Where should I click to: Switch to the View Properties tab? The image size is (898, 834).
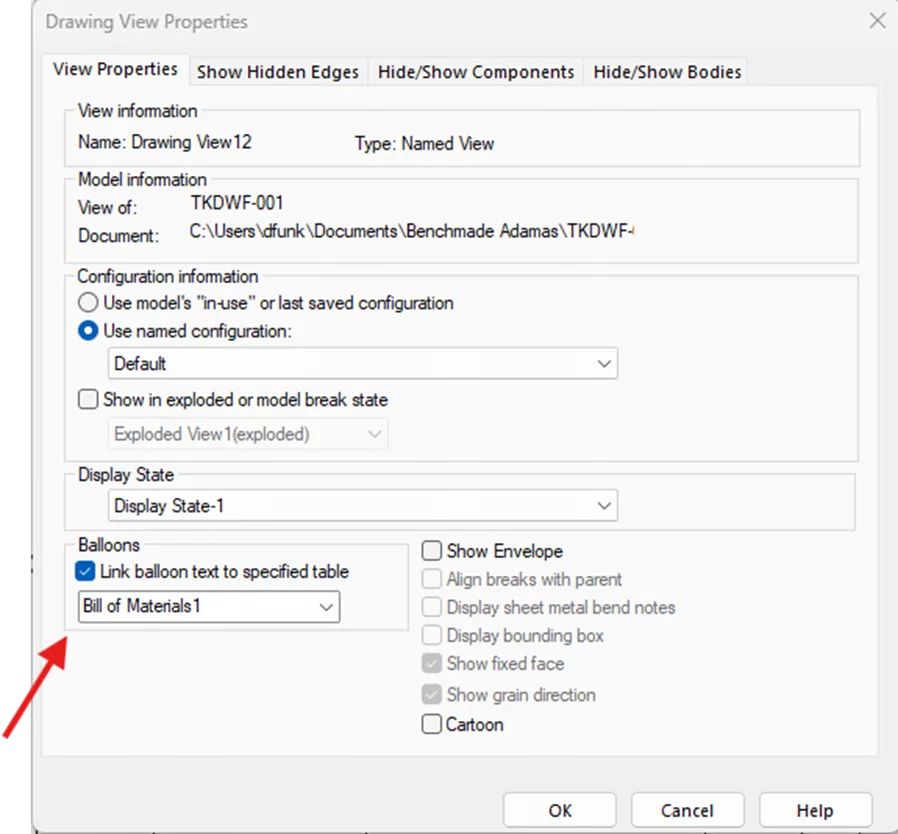pos(116,69)
